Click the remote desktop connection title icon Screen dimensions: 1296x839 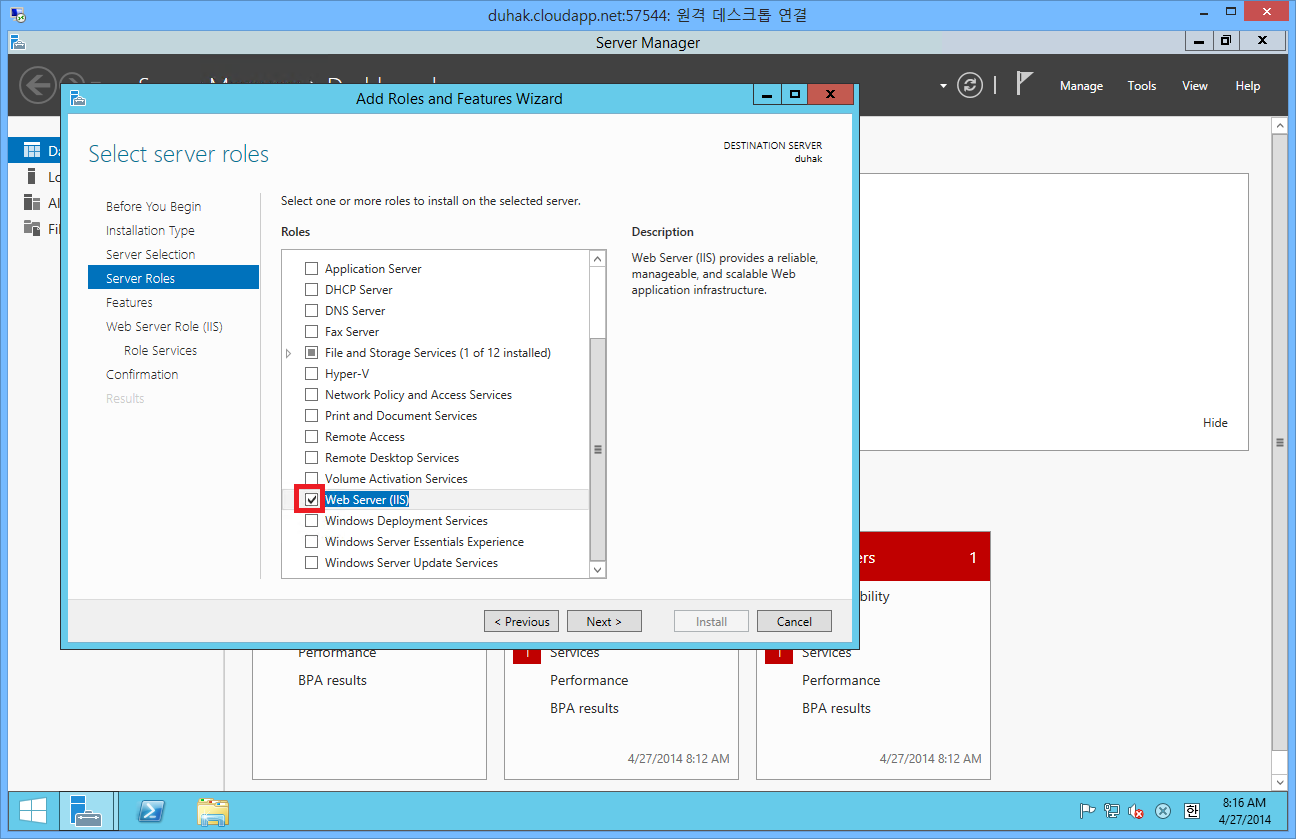(17, 14)
